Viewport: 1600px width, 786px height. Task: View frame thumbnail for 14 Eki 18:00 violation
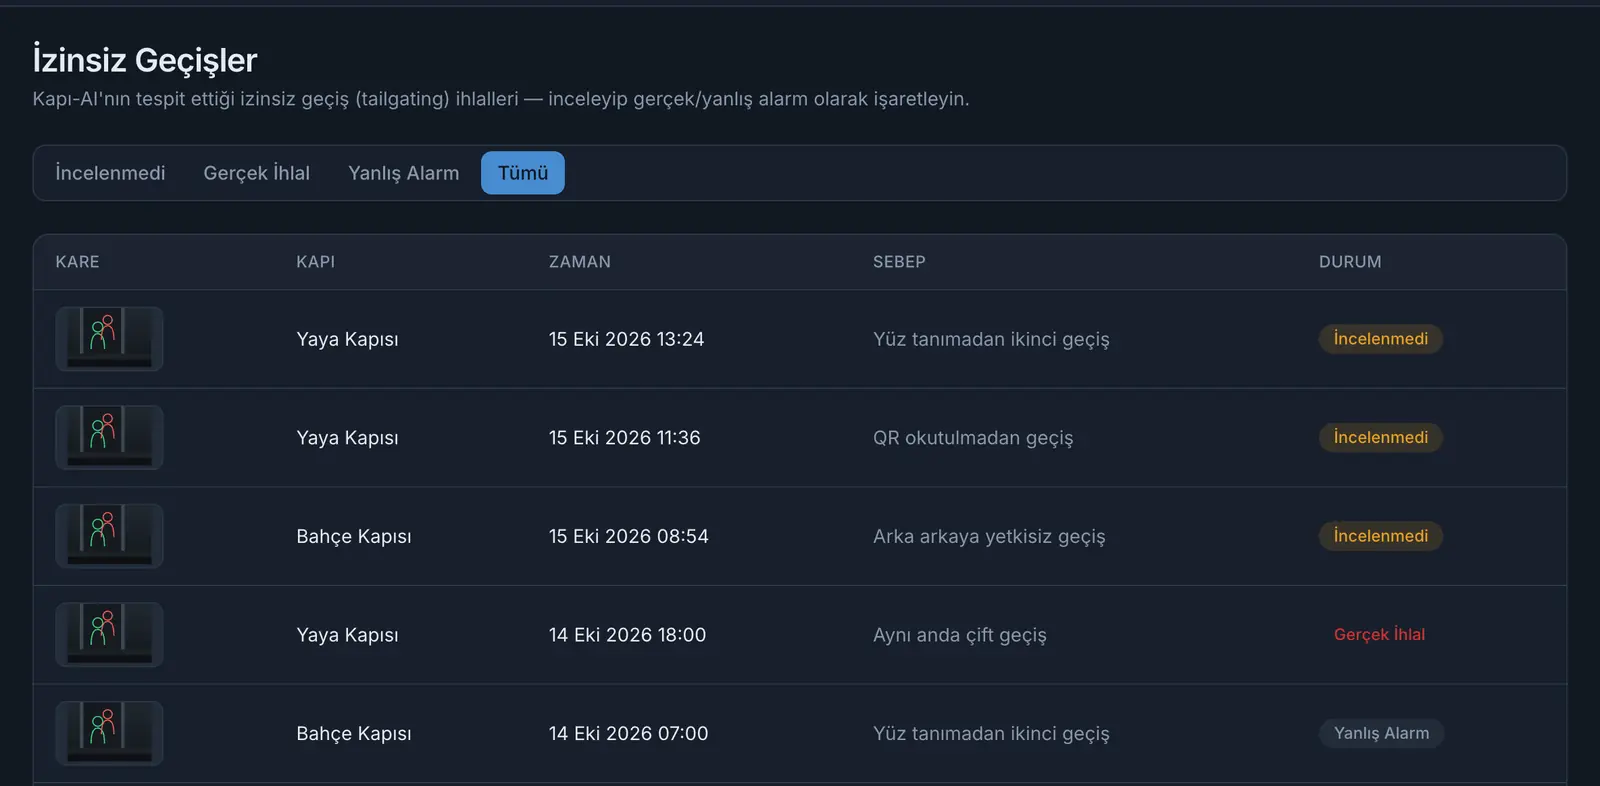point(109,634)
